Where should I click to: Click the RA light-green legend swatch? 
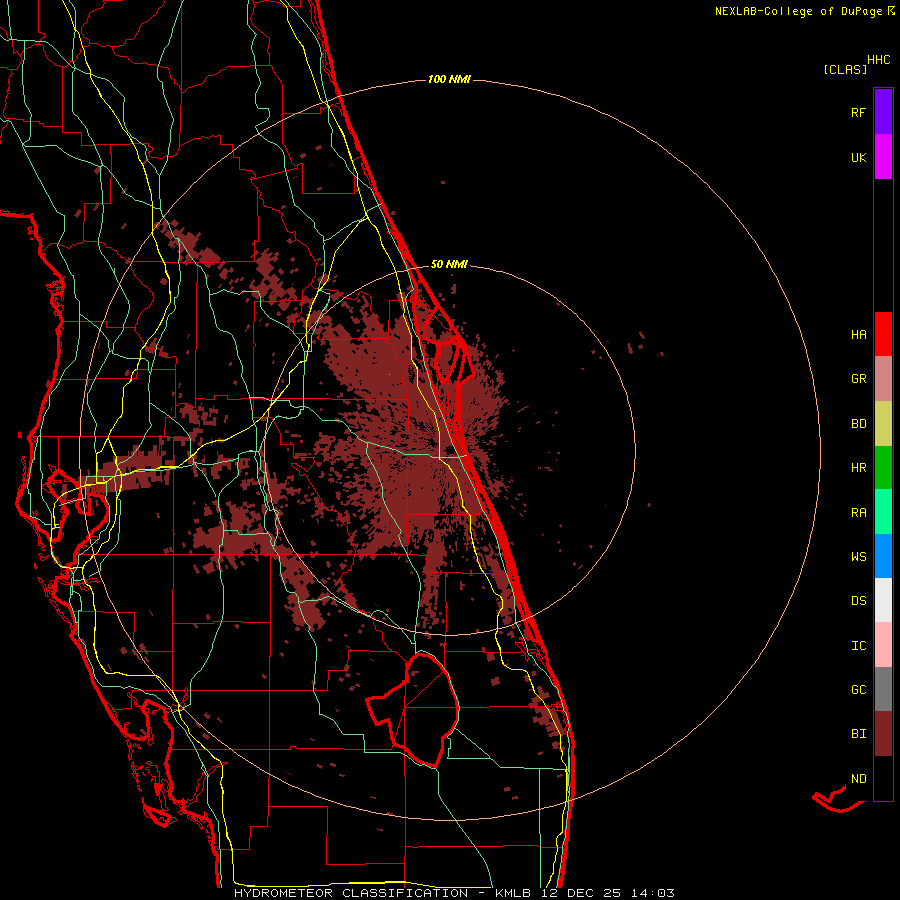883,512
